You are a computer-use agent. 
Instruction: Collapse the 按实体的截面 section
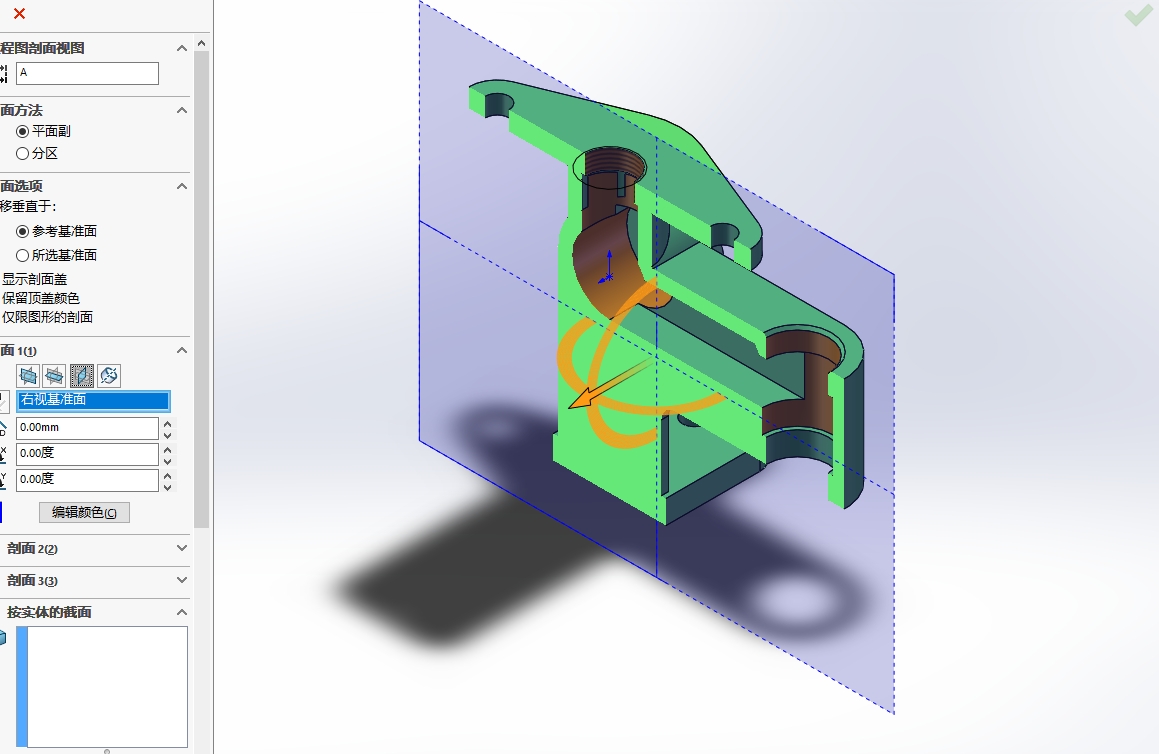click(x=181, y=612)
